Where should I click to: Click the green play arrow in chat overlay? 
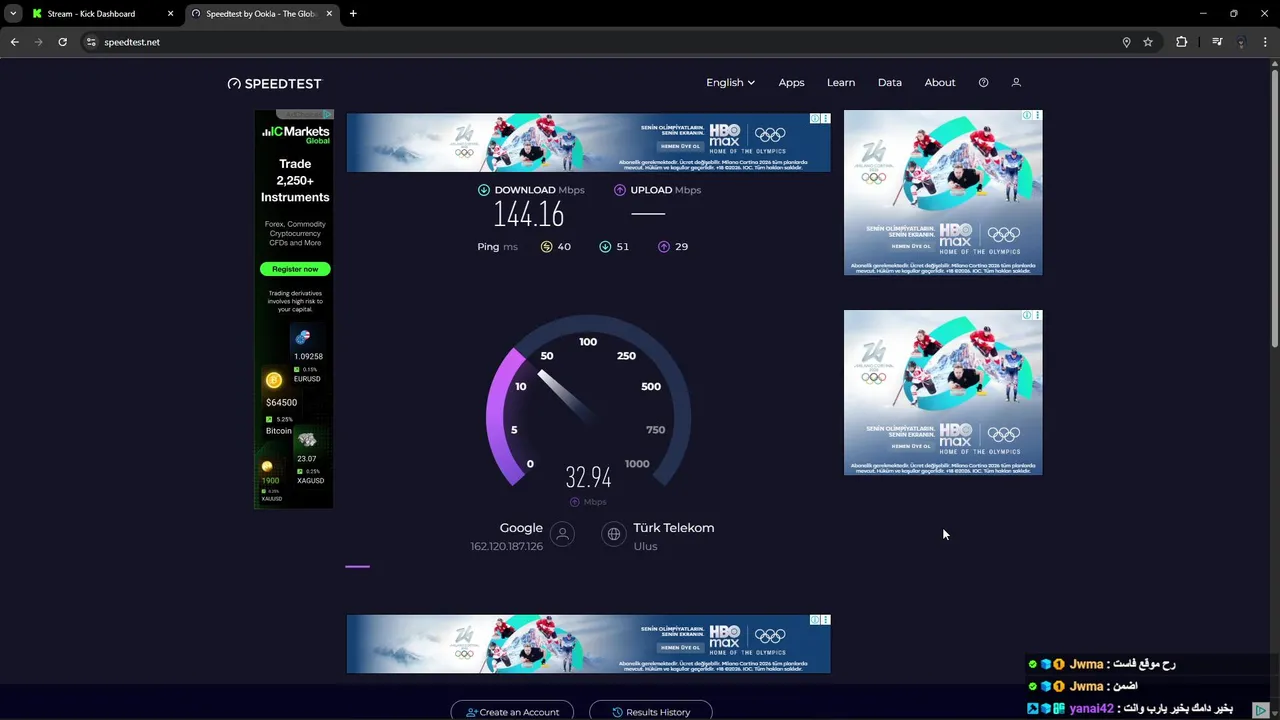pyautogui.click(x=1261, y=710)
